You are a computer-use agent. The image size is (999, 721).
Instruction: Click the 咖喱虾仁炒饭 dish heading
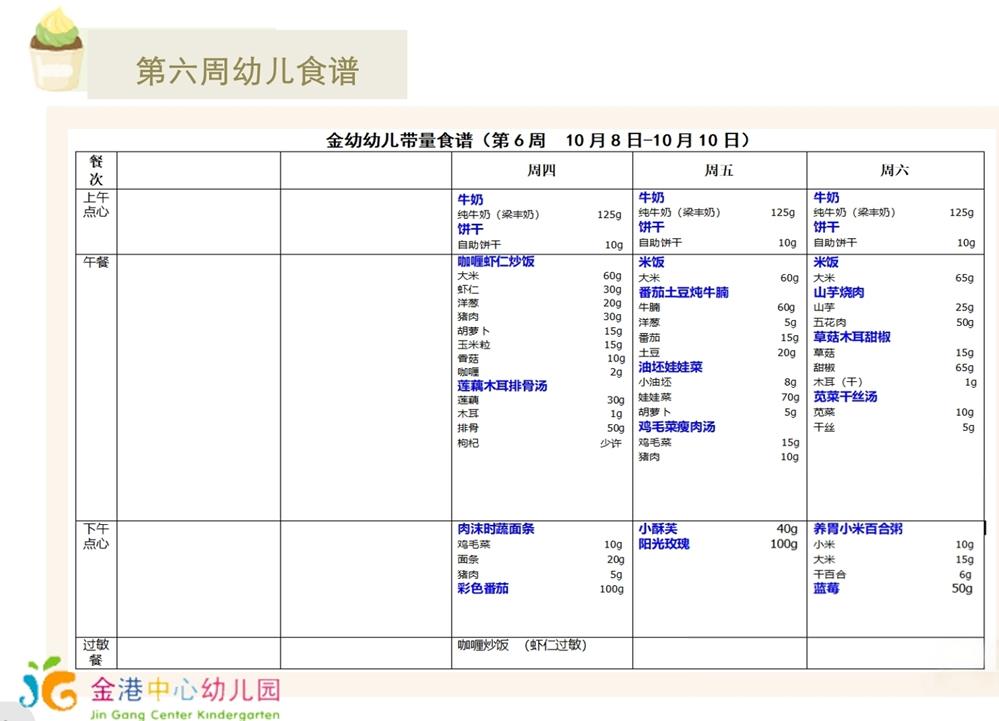[496, 261]
